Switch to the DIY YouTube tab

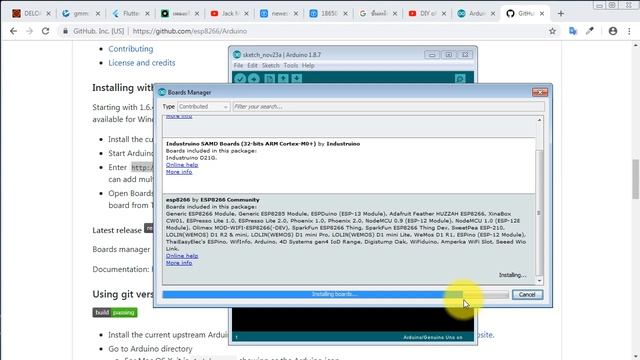pos(427,13)
